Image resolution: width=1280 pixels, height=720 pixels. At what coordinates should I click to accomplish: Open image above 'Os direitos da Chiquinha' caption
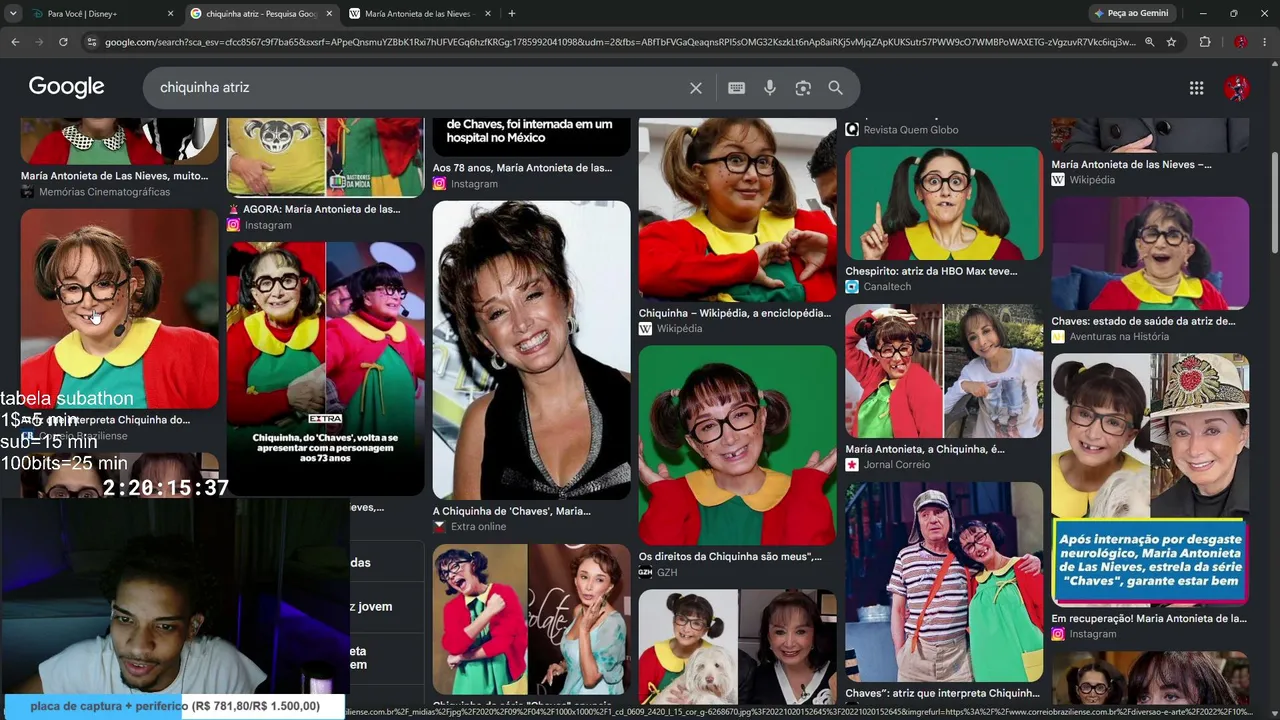click(738, 445)
